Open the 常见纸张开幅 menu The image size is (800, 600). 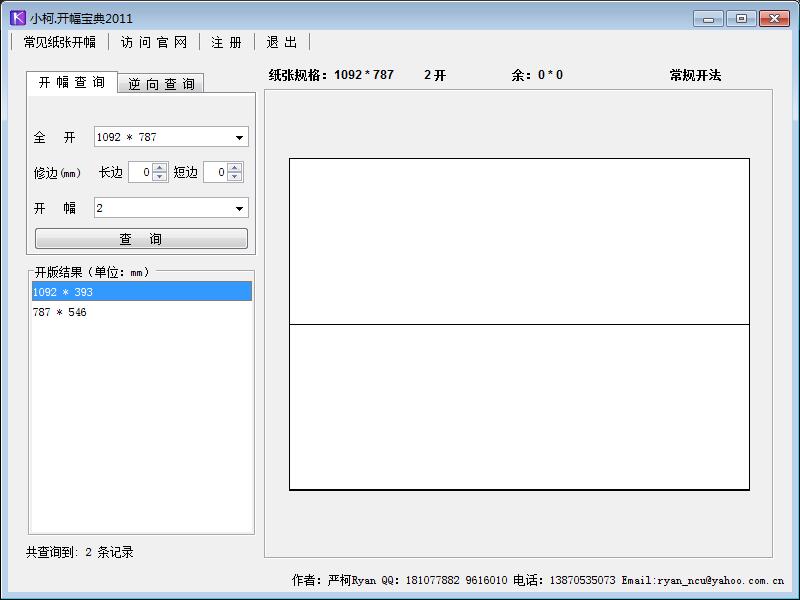60,42
